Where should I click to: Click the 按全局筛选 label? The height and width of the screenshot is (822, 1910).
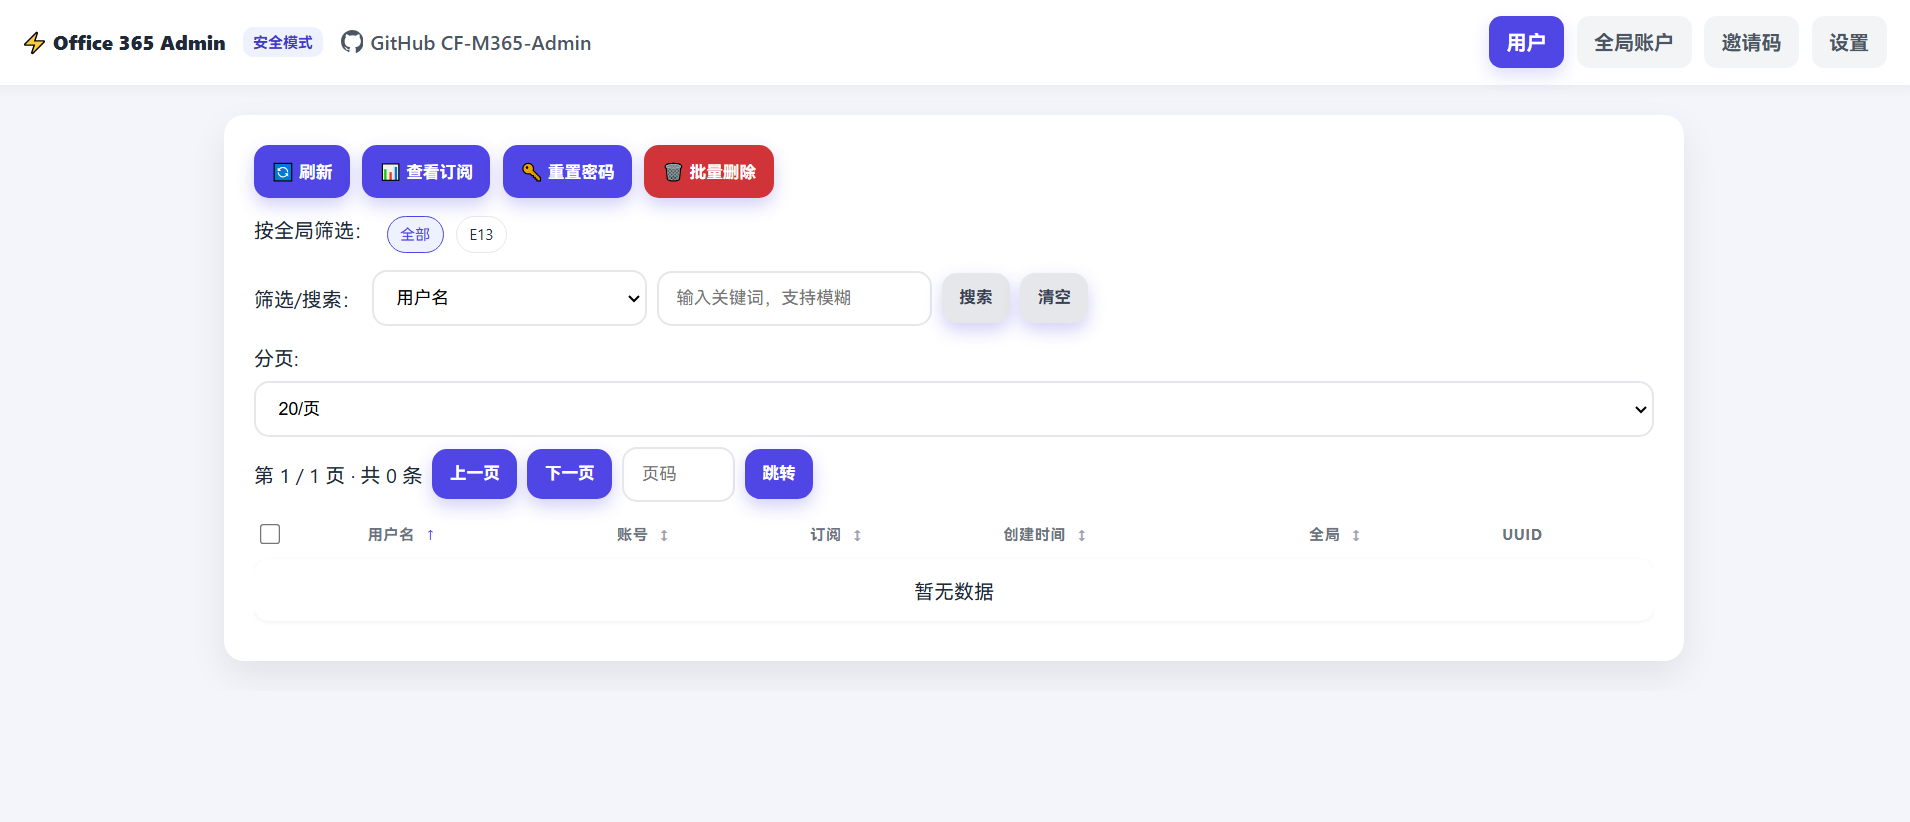[x=307, y=231]
